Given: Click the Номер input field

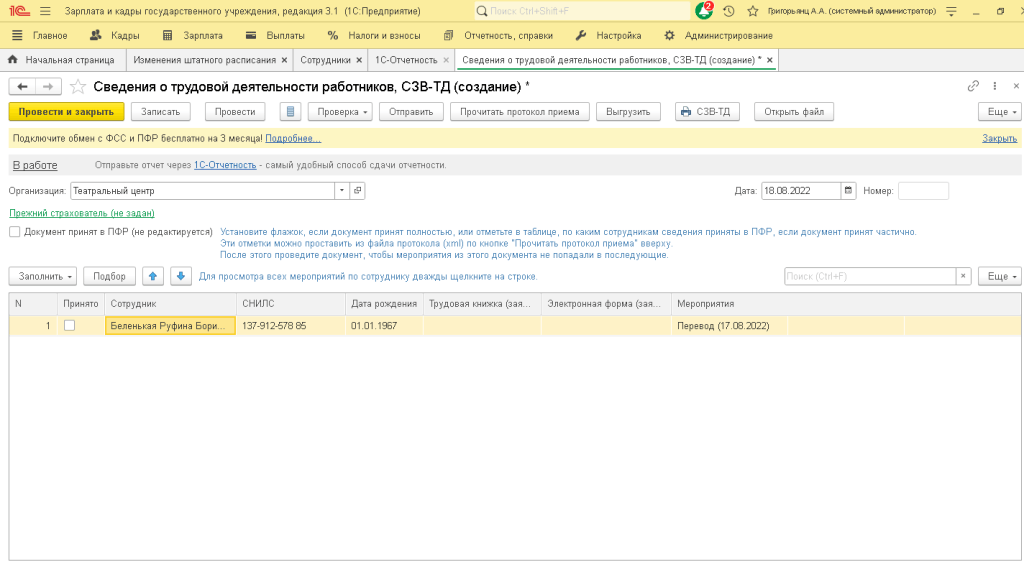Looking at the screenshot, I should tap(922, 190).
